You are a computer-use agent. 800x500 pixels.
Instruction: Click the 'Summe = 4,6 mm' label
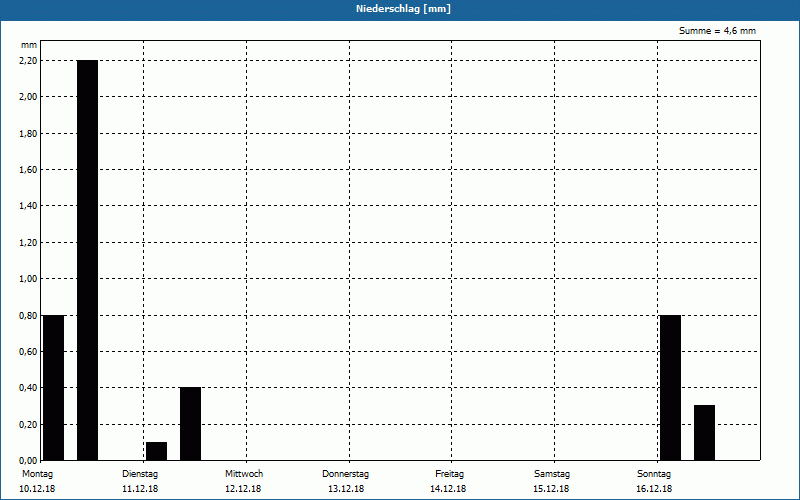pyautogui.click(x=717, y=31)
